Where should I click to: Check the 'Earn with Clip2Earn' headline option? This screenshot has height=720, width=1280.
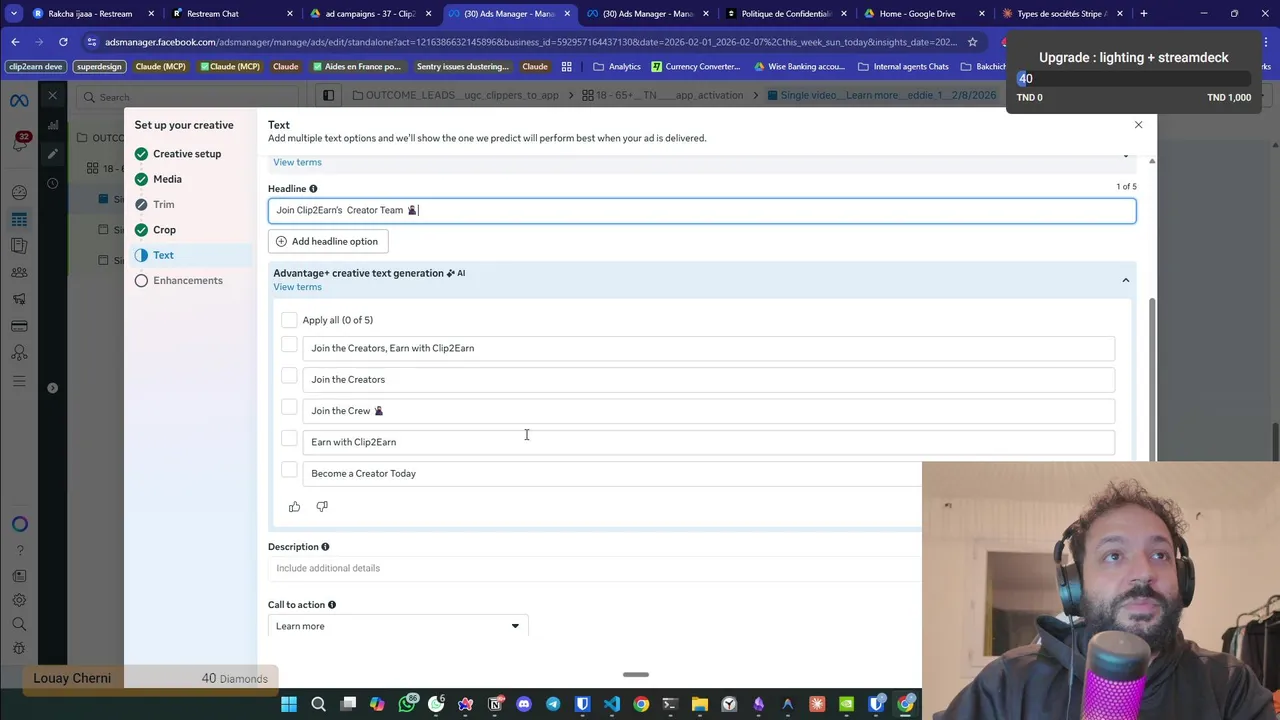289,438
